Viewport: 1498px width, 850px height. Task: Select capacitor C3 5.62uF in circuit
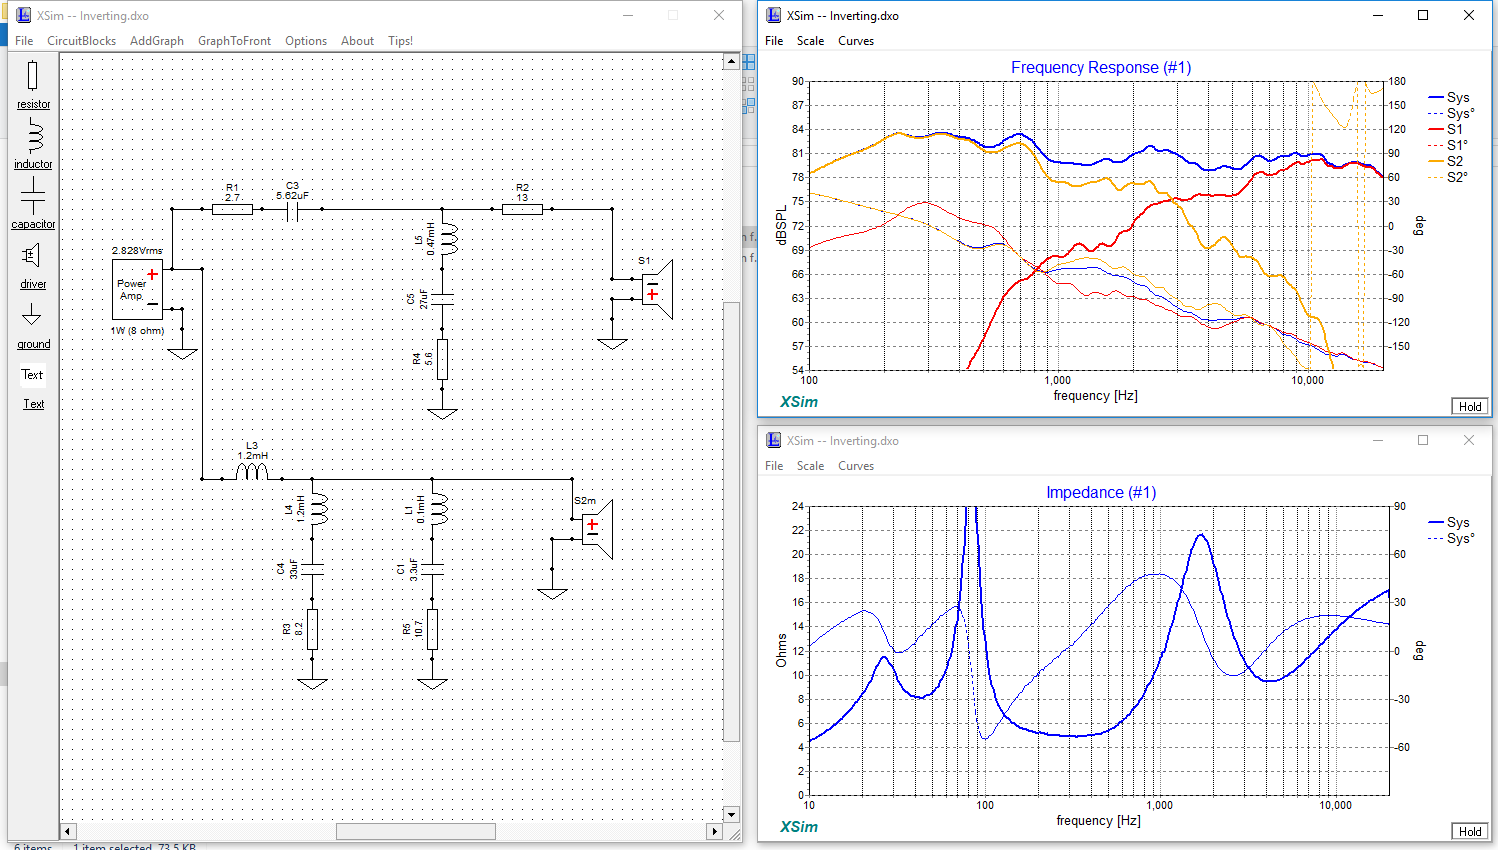[293, 209]
